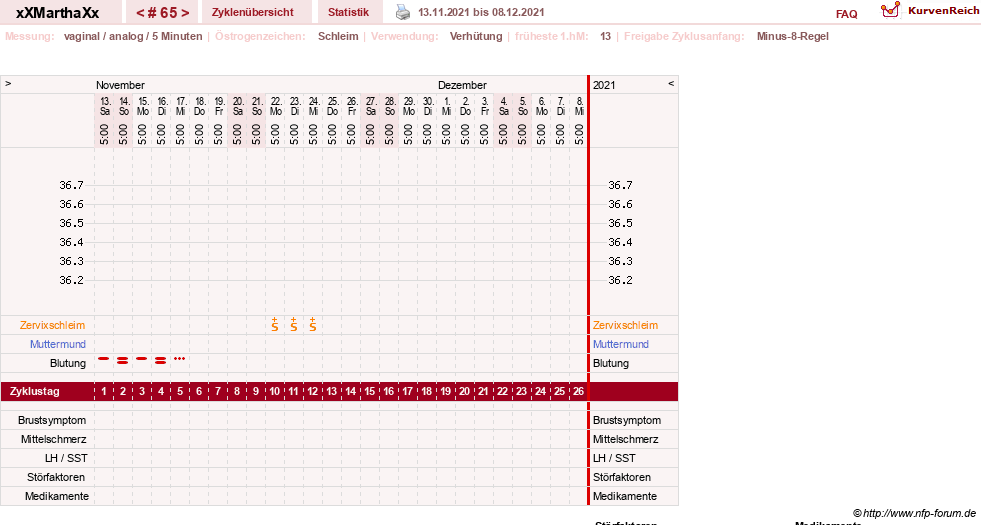This screenshot has height=525, width=981.
Task: Click the left 36.2 temperature label
Action: (71, 280)
